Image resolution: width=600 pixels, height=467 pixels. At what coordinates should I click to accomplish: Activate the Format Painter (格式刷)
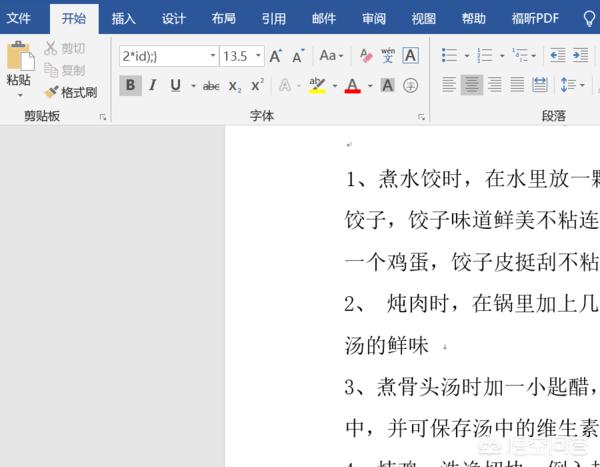pos(70,92)
